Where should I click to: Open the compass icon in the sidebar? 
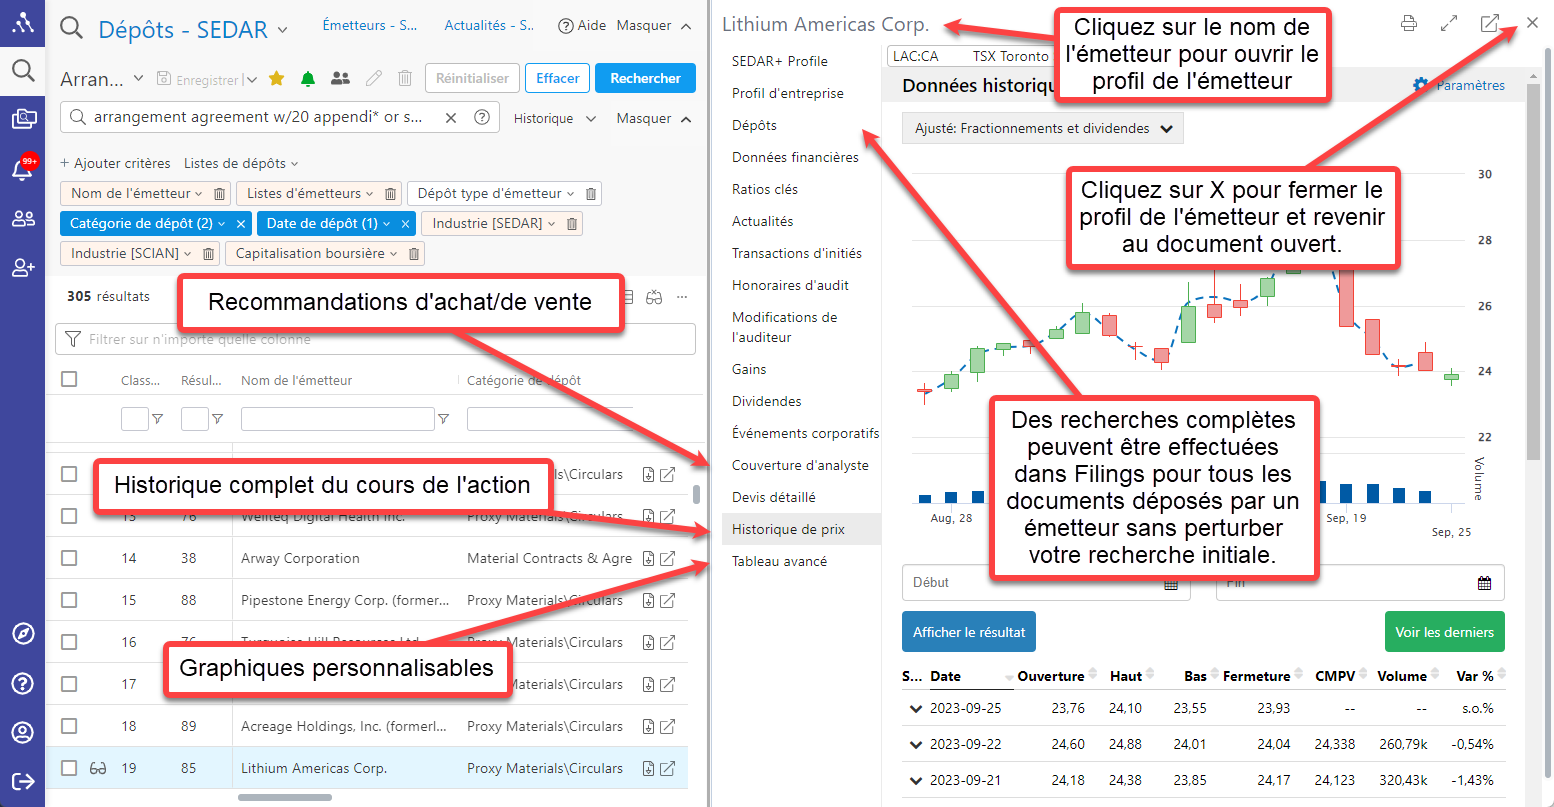(23, 634)
